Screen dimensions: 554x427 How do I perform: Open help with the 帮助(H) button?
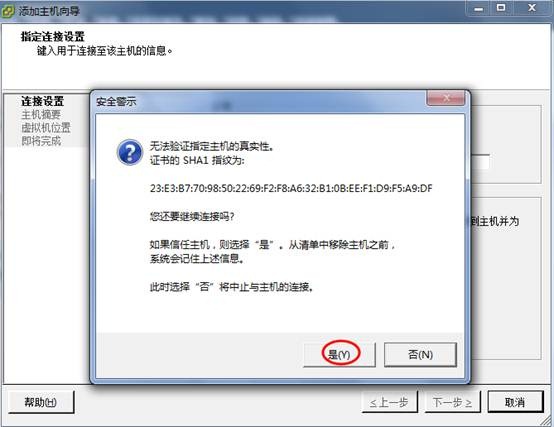point(41,402)
